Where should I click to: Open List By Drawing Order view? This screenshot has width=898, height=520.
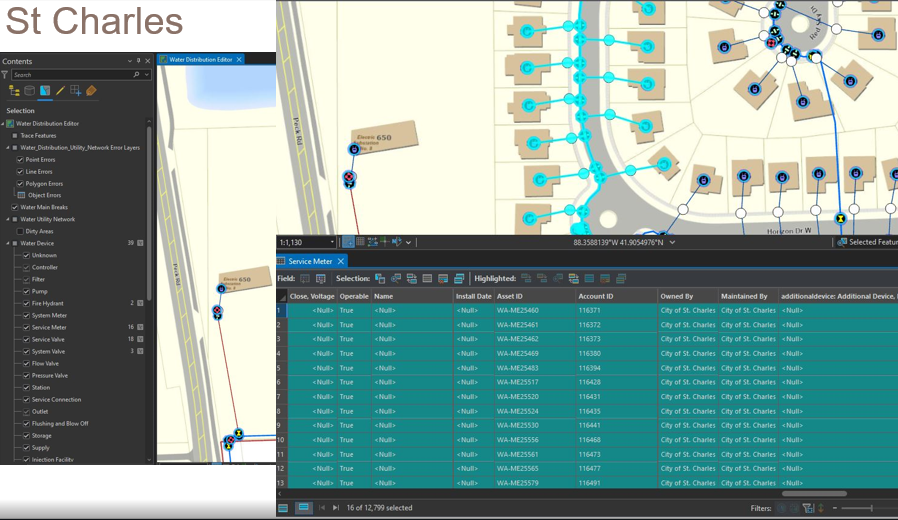click(x=14, y=90)
